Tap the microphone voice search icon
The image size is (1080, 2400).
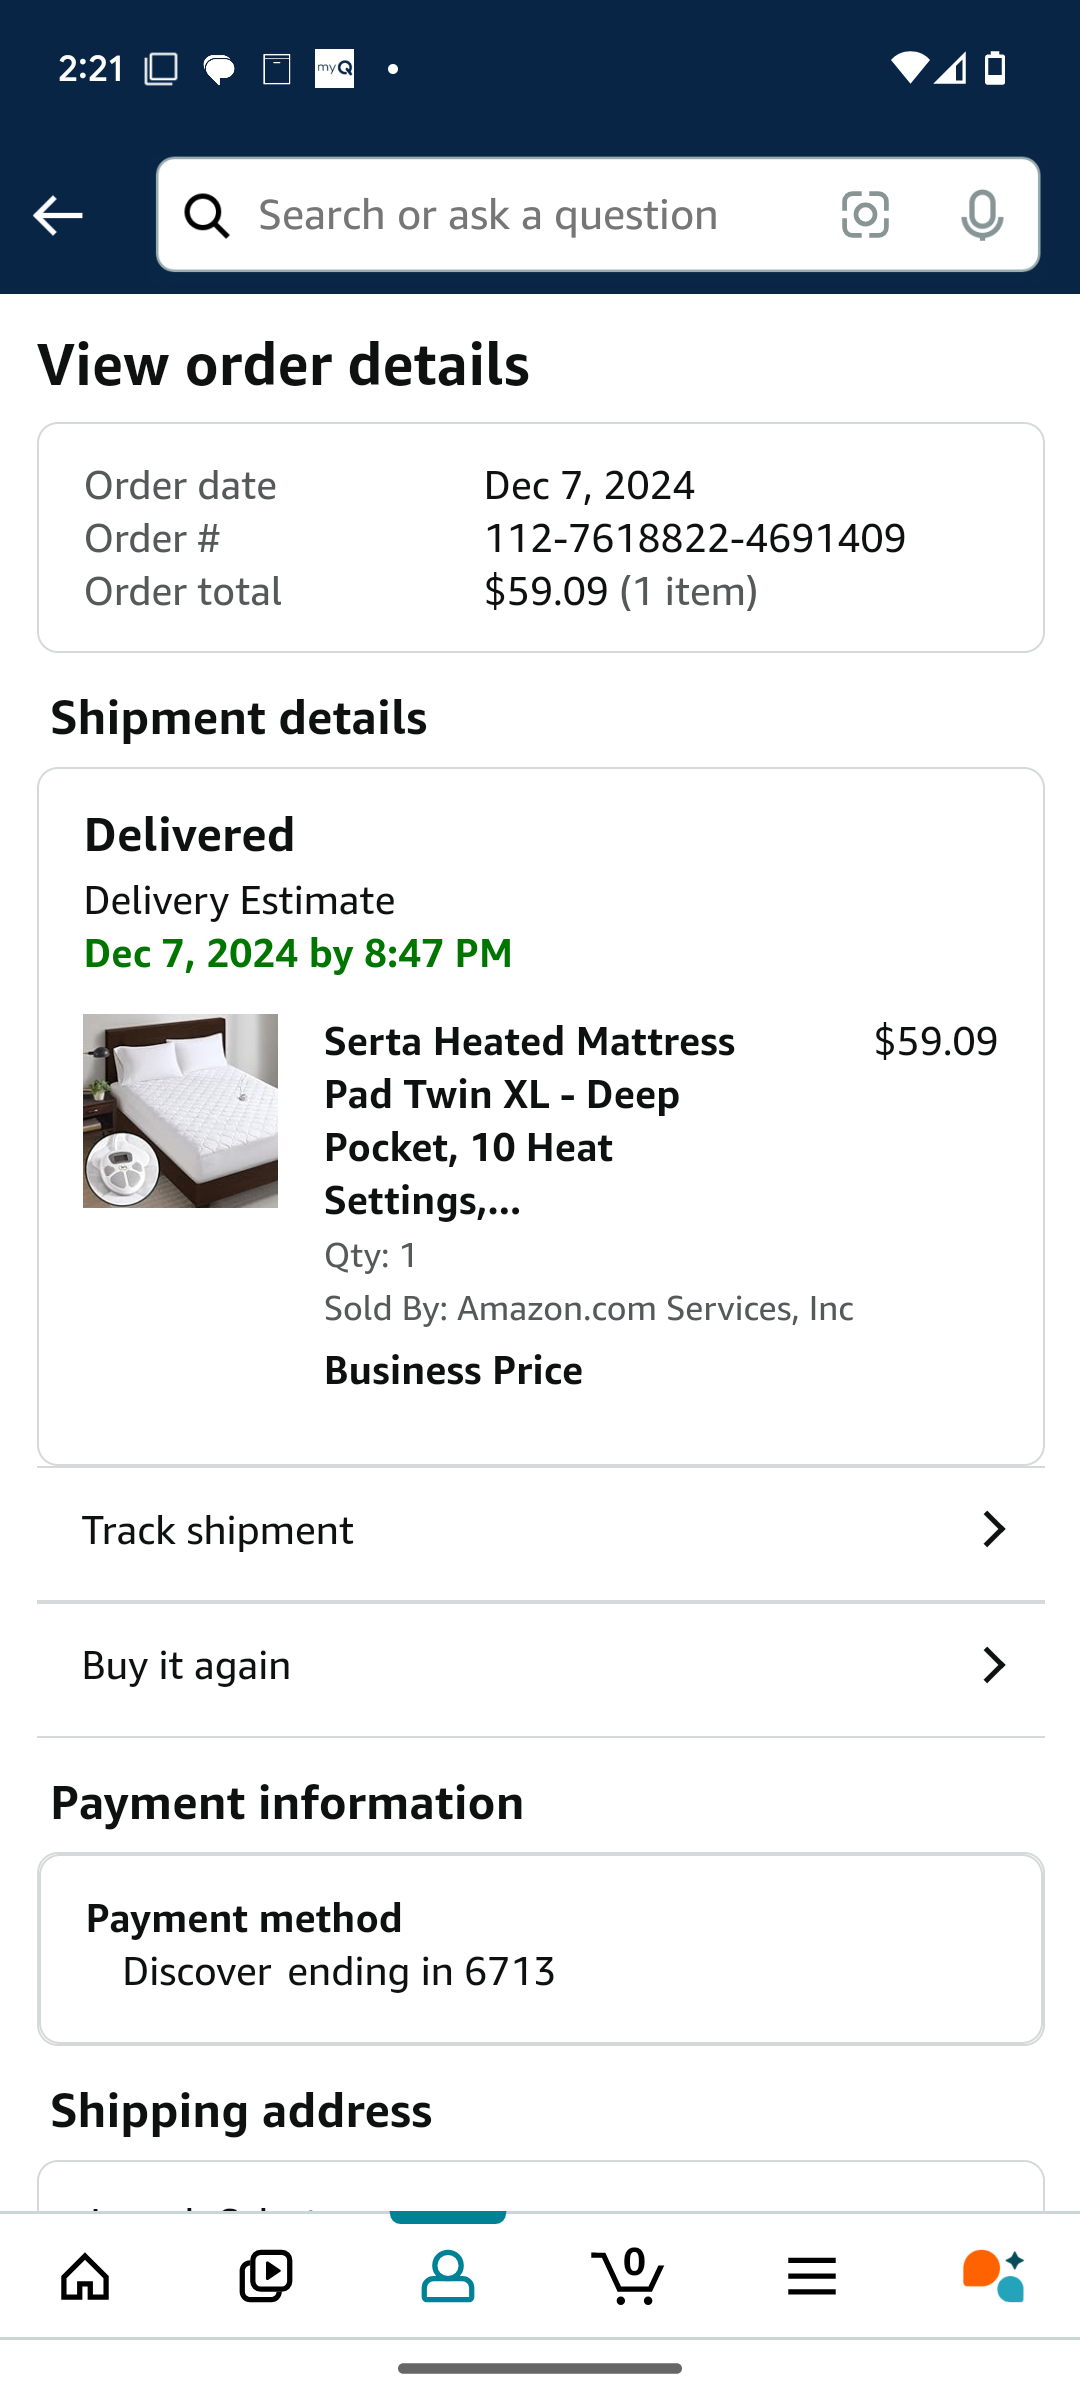pyautogui.click(x=982, y=215)
